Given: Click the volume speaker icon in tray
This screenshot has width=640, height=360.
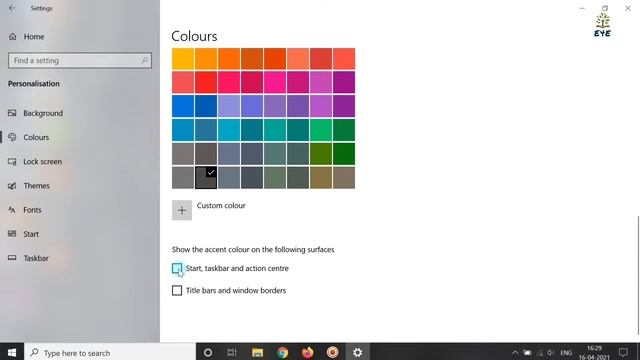Looking at the screenshot, I should pyautogui.click(x=551, y=353).
